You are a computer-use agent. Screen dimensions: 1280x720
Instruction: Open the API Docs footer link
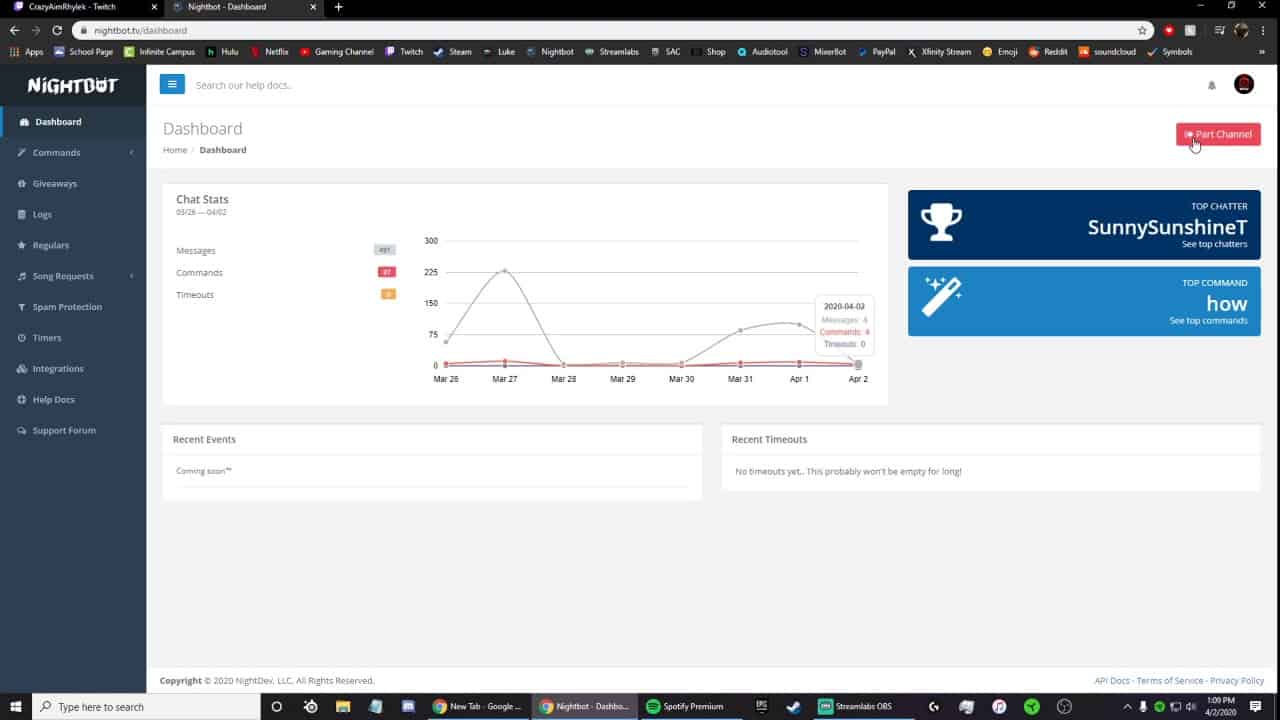coord(1112,681)
